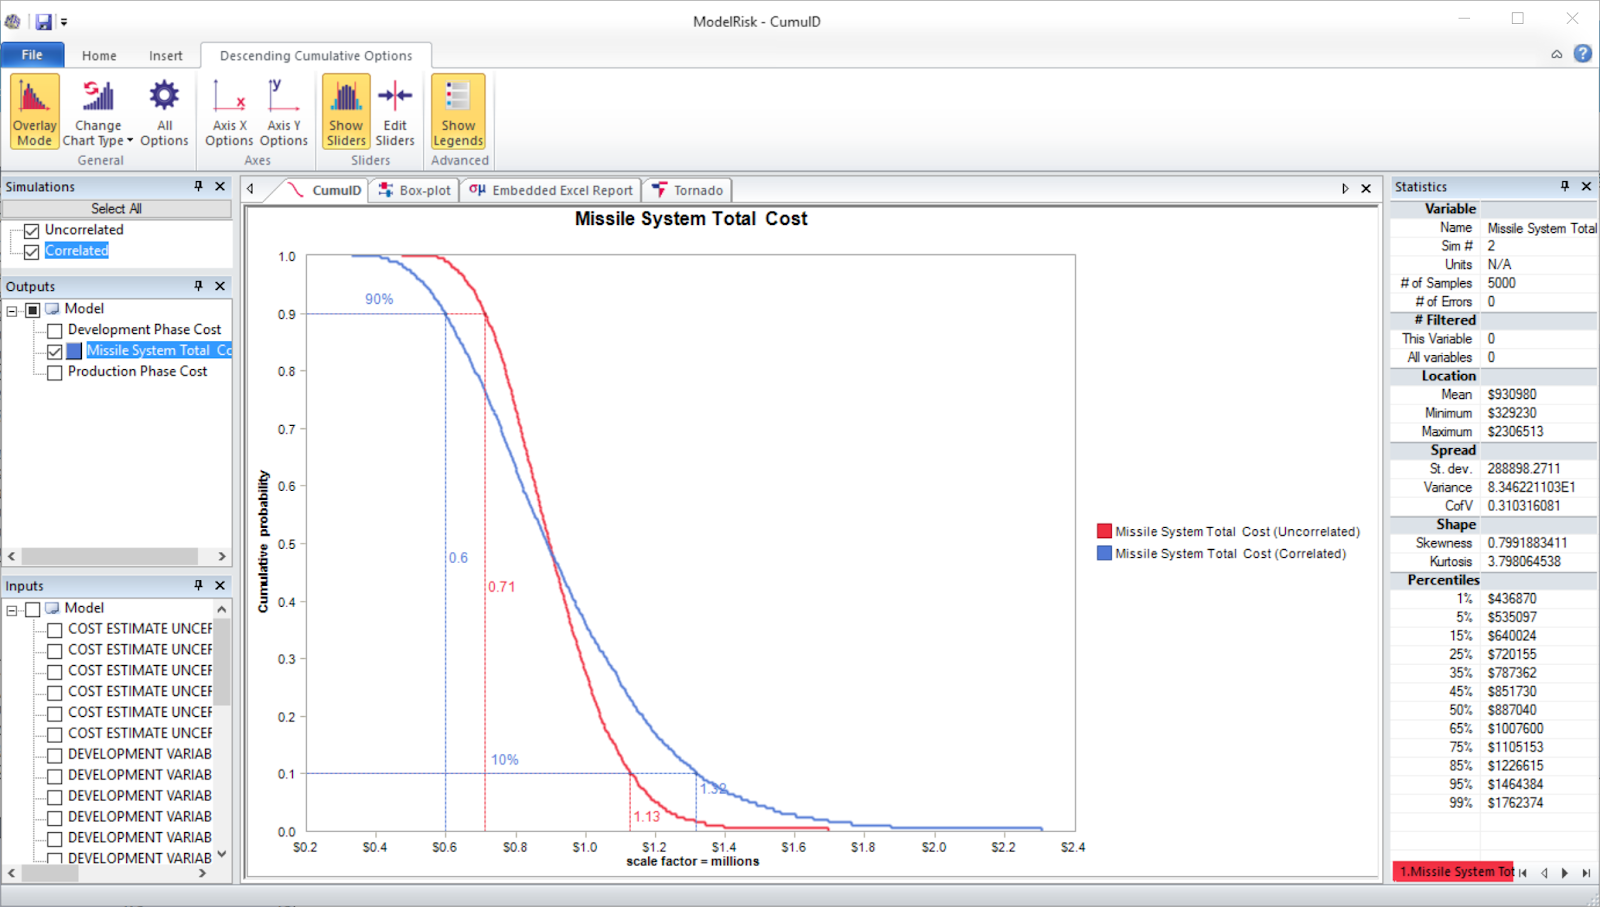Expand the Model tree in Inputs panel
The height and width of the screenshot is (907, 1600).
pyautogui.click(x=12, y=608)
